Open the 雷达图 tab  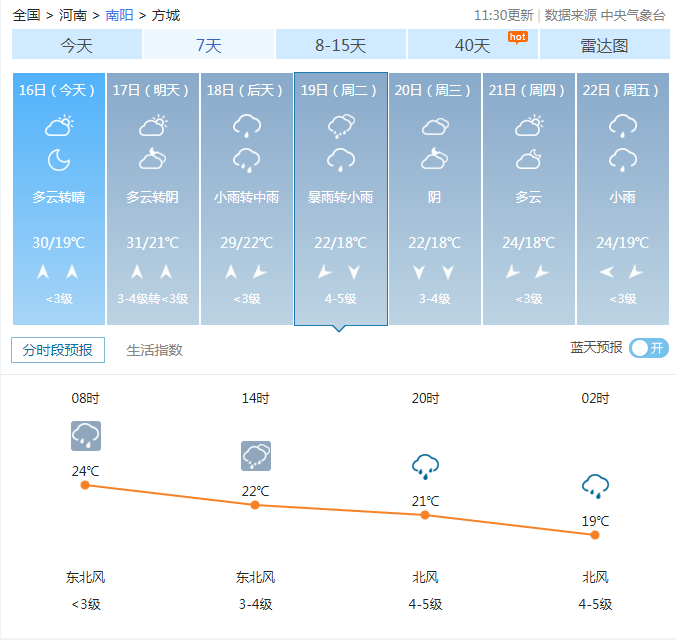coord(604,45)
